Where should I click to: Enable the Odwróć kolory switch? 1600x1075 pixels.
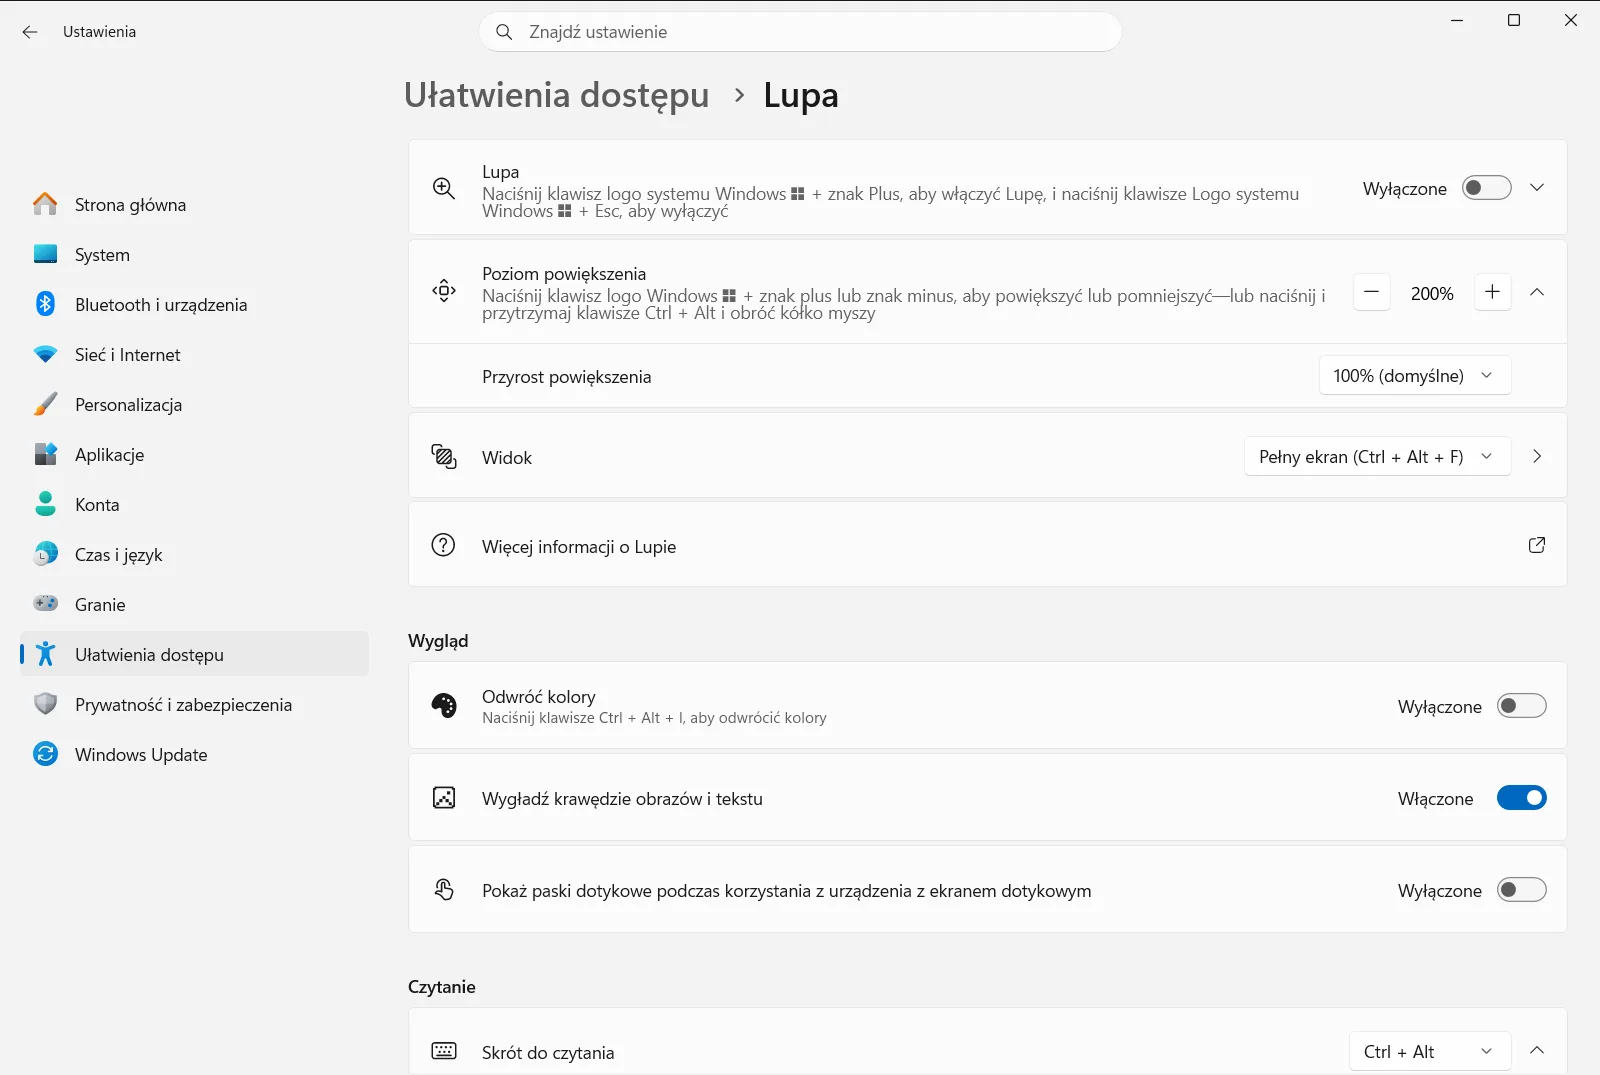(x=1521, y=706)
